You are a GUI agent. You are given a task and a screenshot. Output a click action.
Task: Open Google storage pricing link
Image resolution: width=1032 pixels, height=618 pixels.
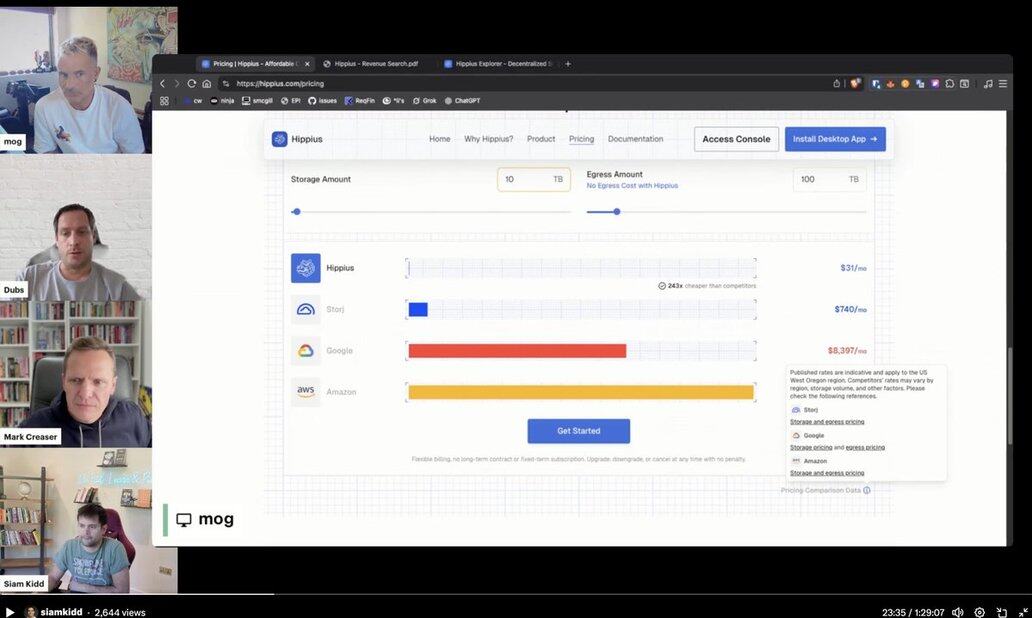pos(811,448)
